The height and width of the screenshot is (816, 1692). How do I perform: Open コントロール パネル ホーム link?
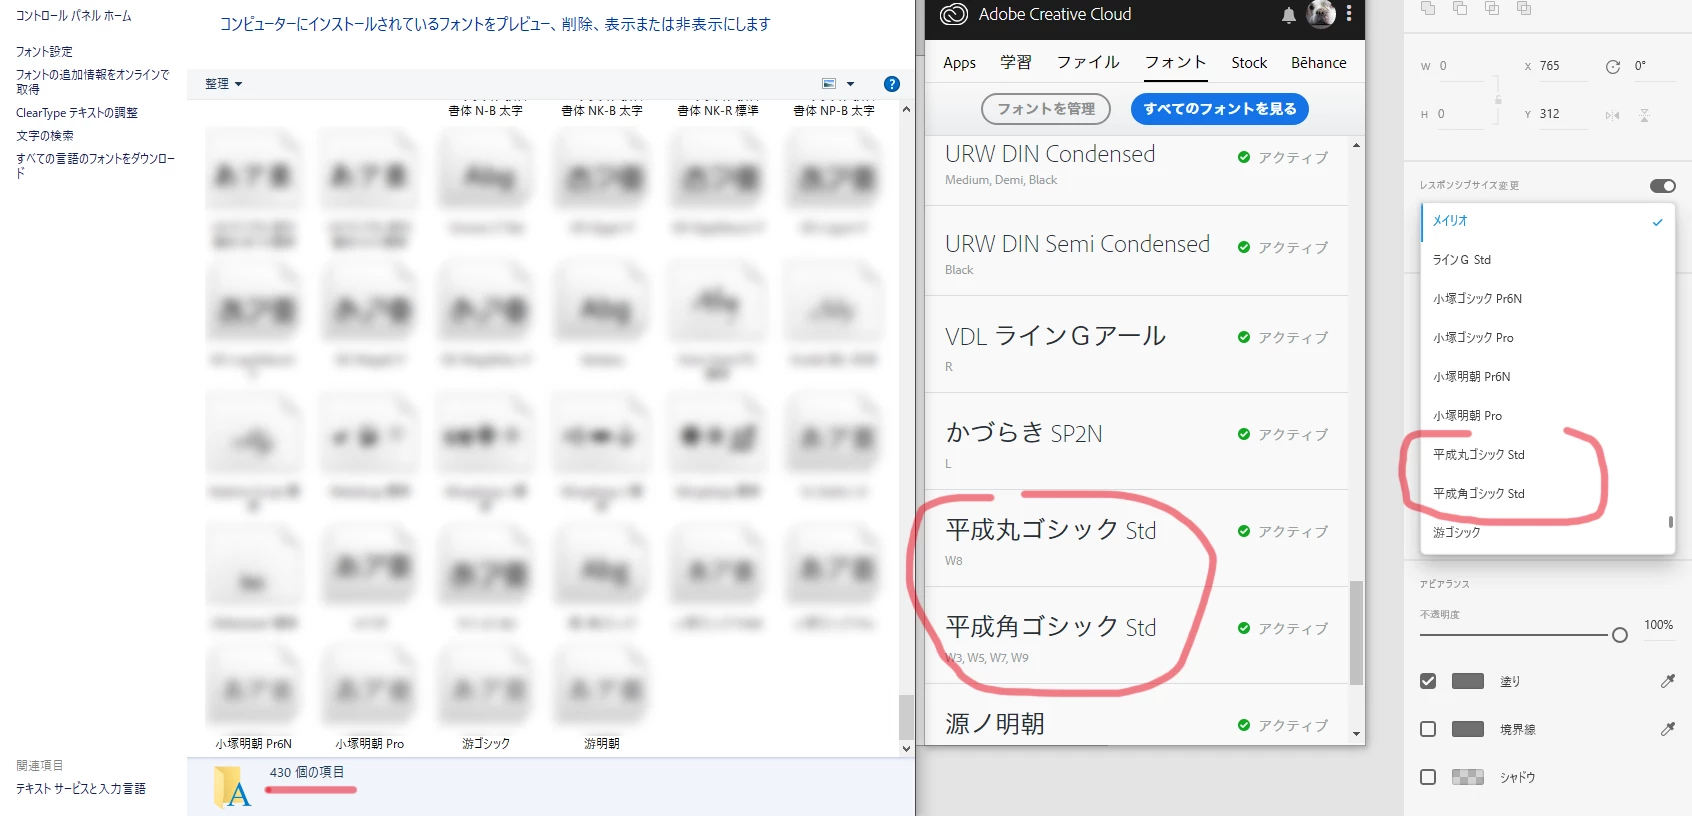click(x=73, y=16)
